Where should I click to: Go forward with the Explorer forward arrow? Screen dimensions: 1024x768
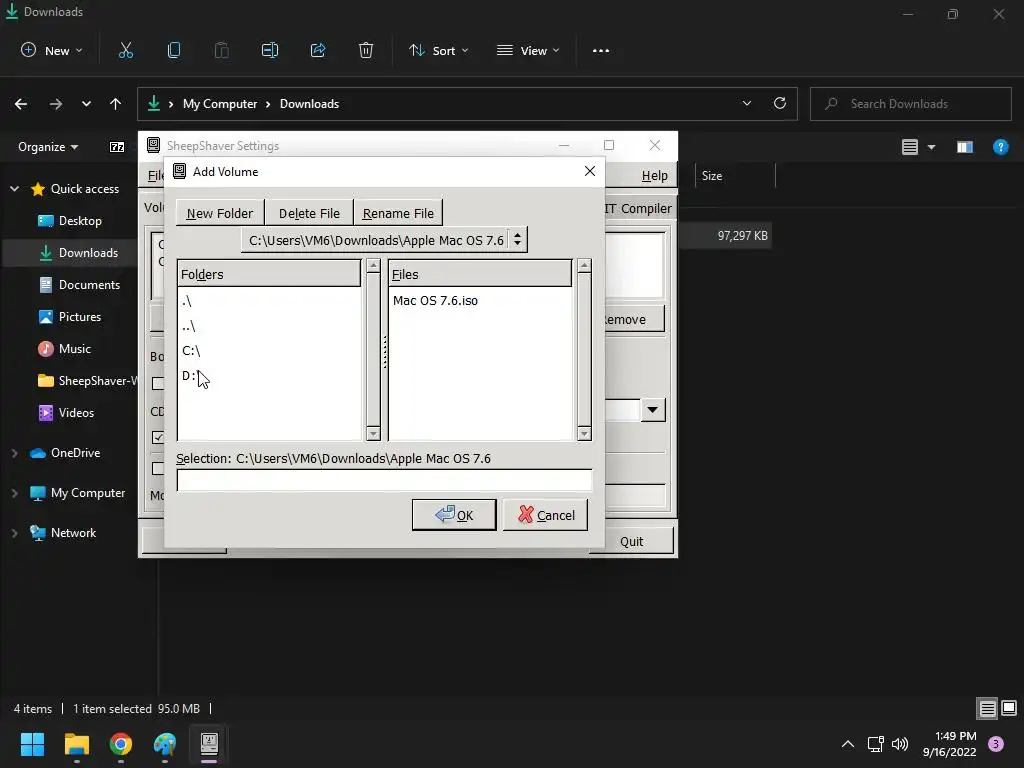pos(56,104)
